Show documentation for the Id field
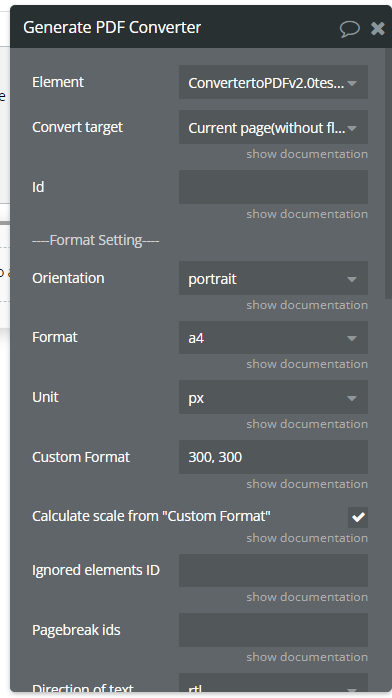392x698 pixels. [307, 214]
